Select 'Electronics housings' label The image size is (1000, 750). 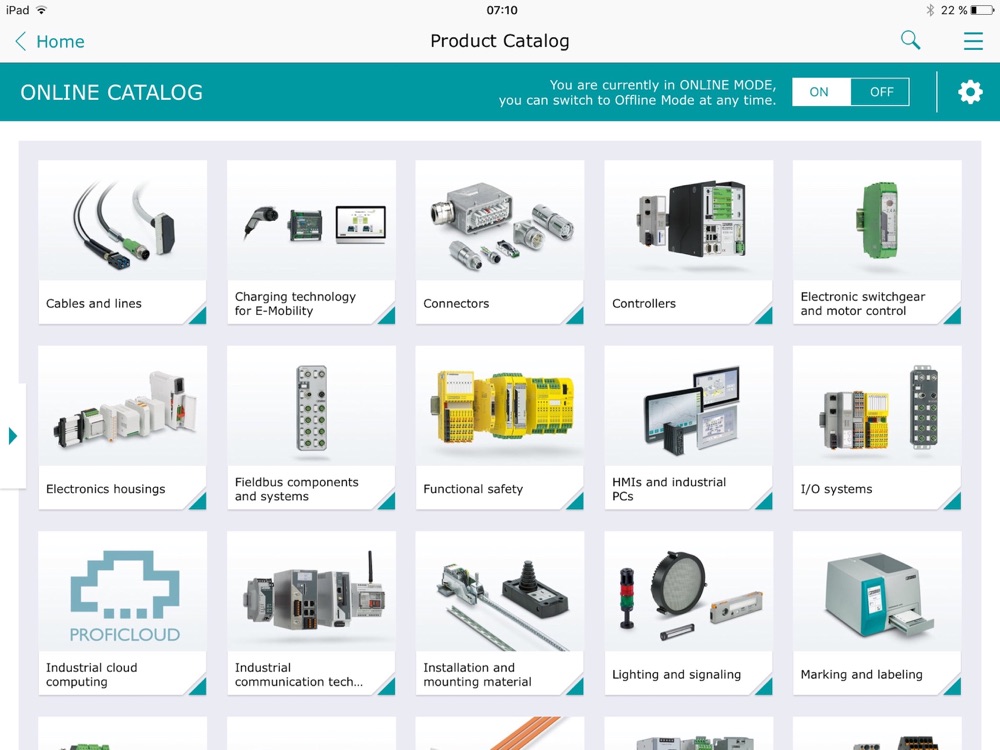pos(105,489)
